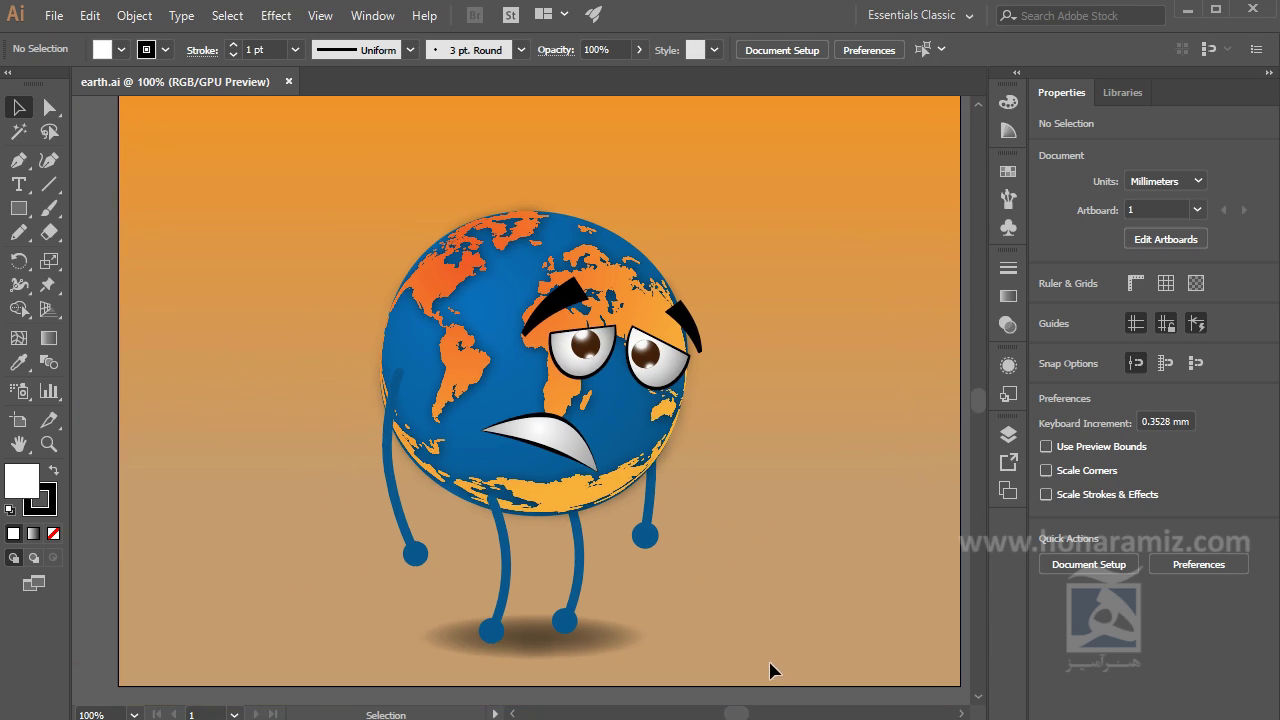Open the Stroke panel lines icon
The image size is (1280, 720).
coord(1008,268)
